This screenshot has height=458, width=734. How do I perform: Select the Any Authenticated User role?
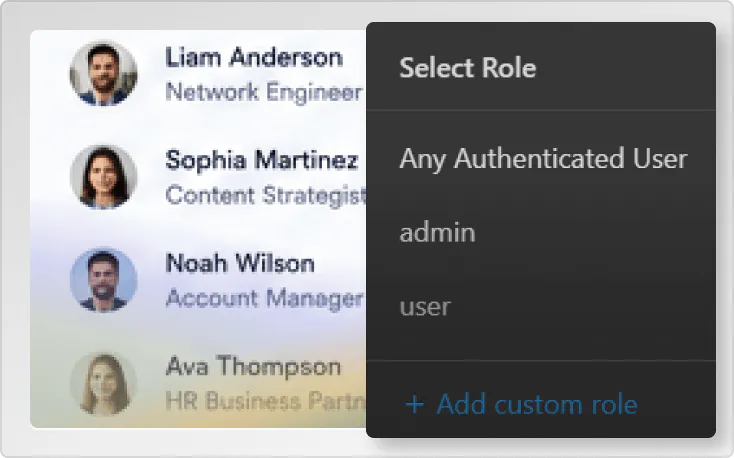(543, 158)
